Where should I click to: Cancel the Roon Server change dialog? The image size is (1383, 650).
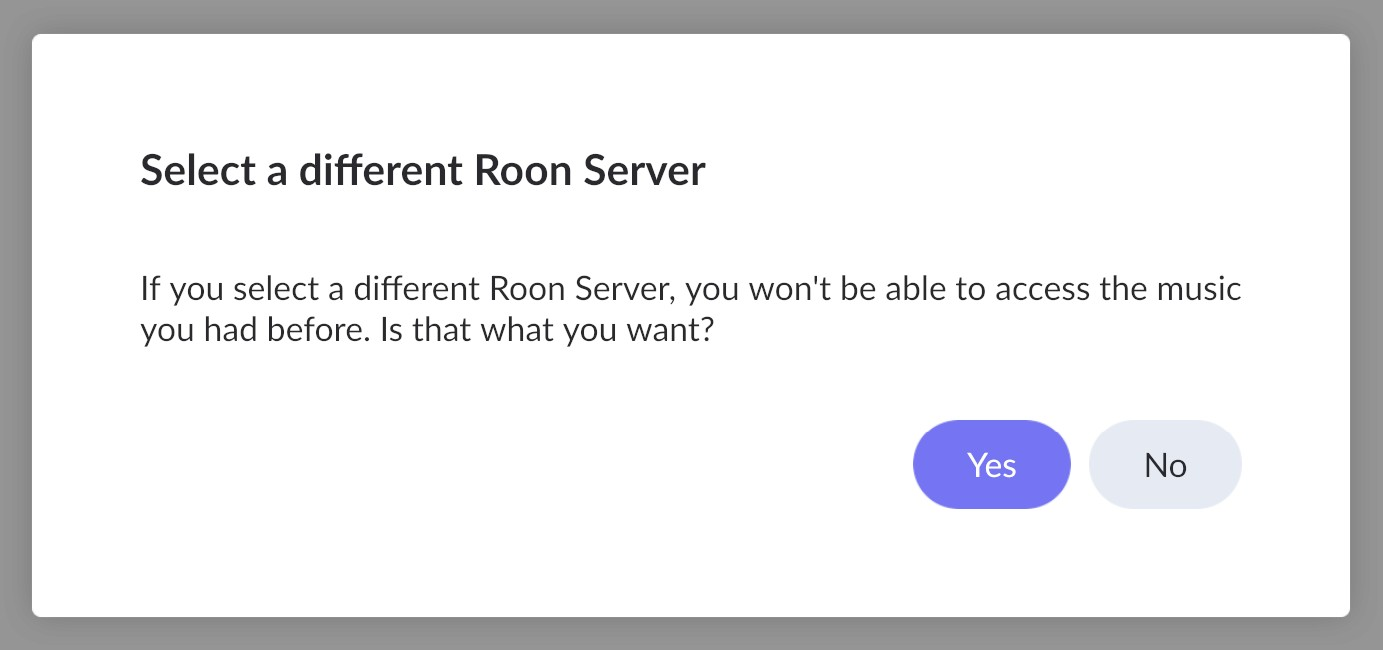[1165, 465]
